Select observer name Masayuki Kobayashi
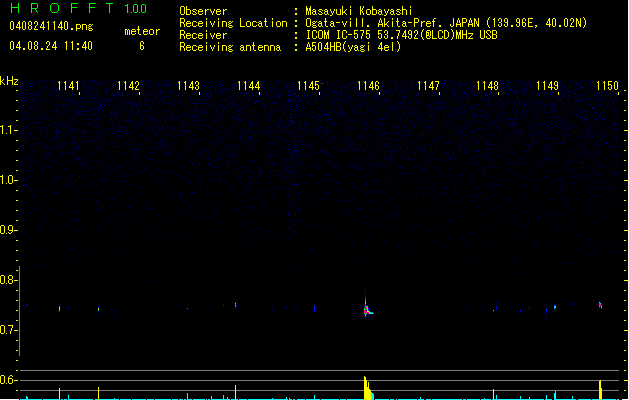Viewport: 629px width, 400px height. pos(359,11)
